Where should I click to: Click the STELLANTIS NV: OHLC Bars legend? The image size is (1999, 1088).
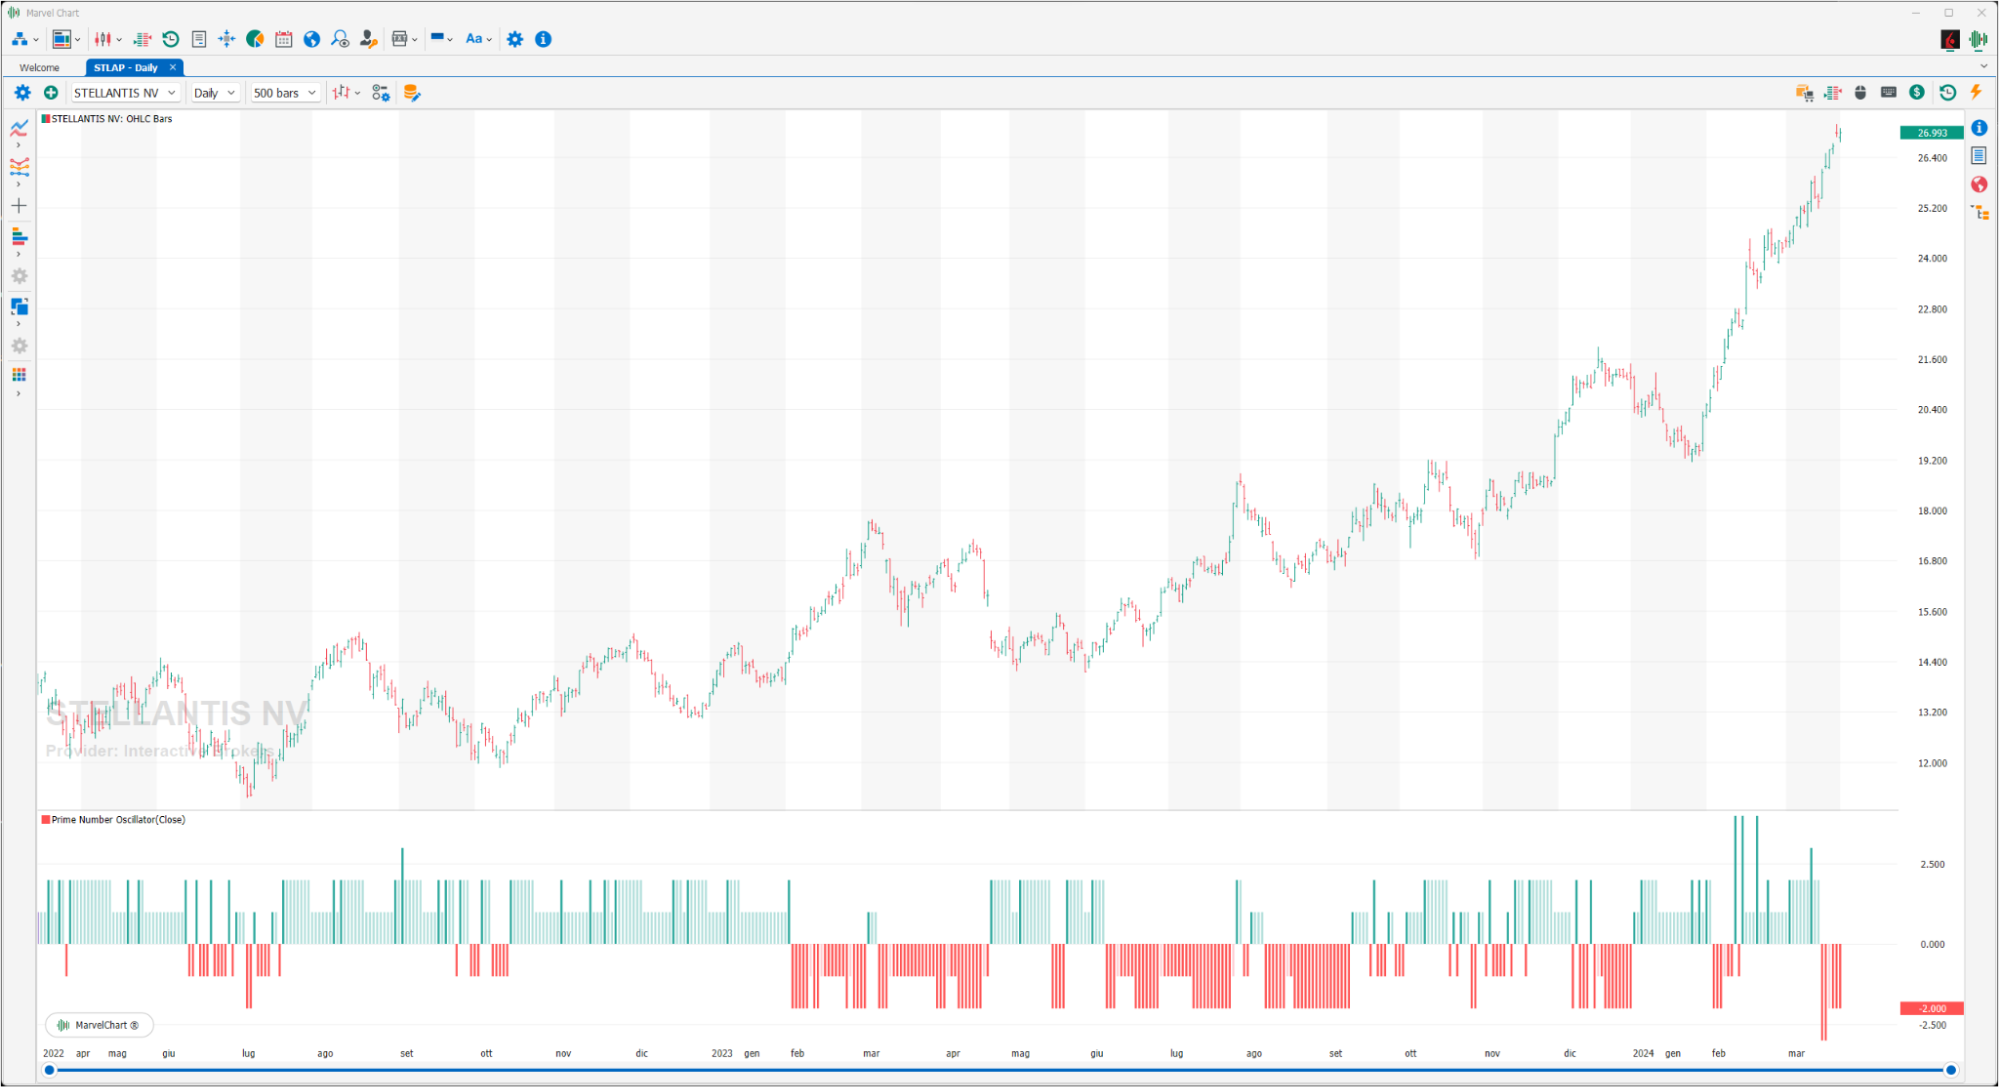click(x=107, y=119)
